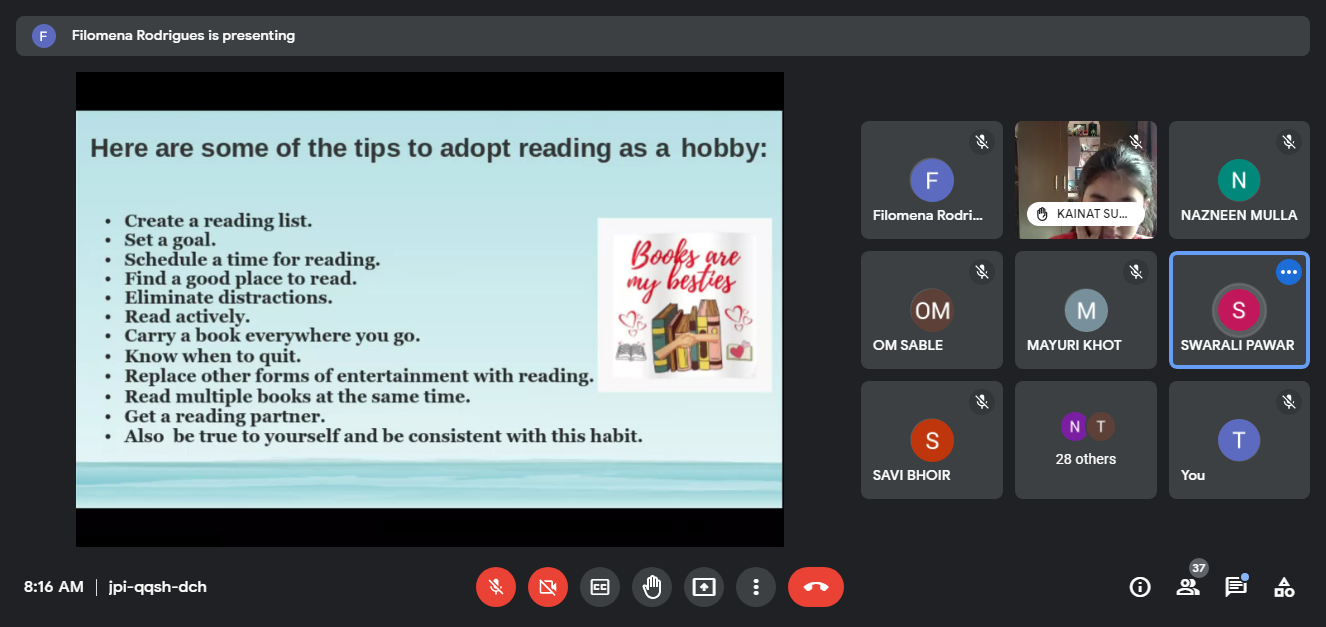Open the chat messages panel
The width and height of the screenshot is (1326, 627).
point(1236,587)
